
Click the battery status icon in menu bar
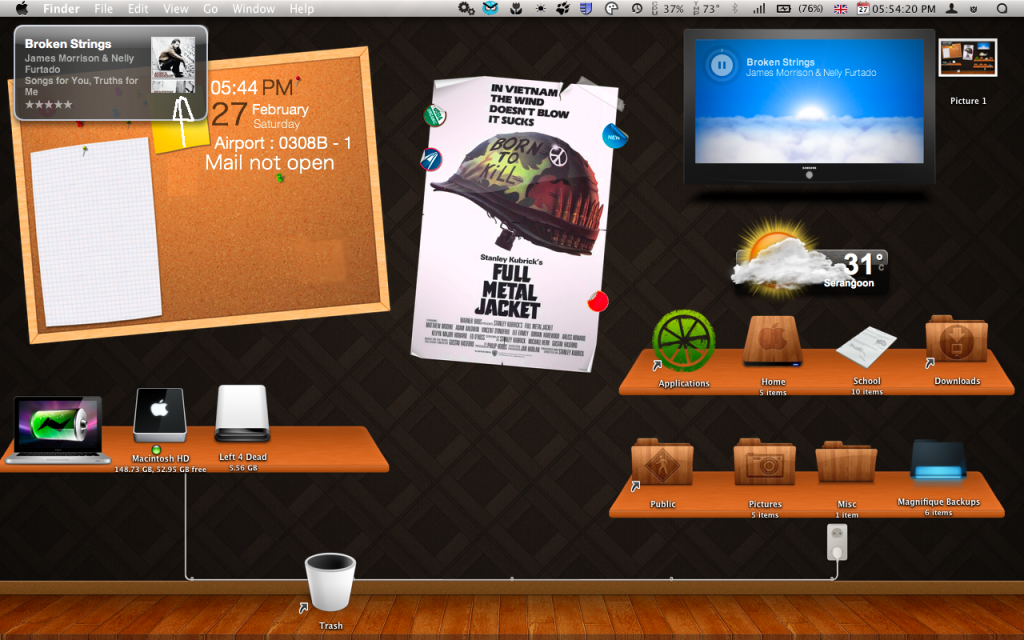coord(783,8)
